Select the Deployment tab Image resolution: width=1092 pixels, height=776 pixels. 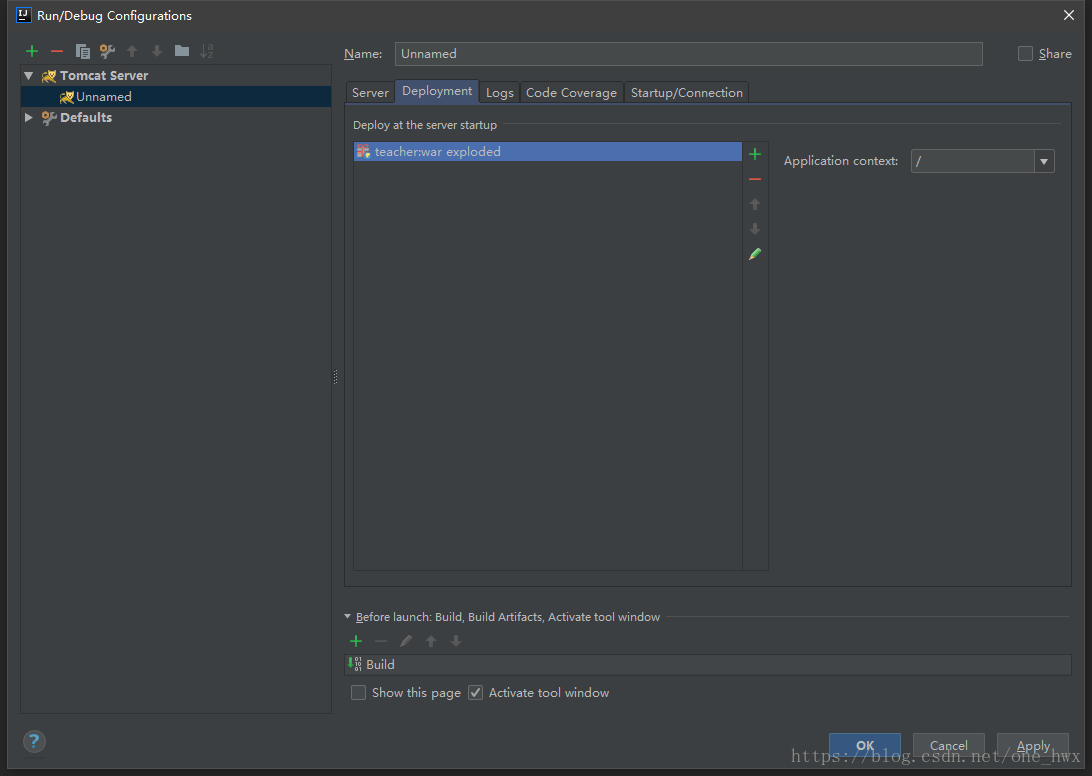point(437,91)
